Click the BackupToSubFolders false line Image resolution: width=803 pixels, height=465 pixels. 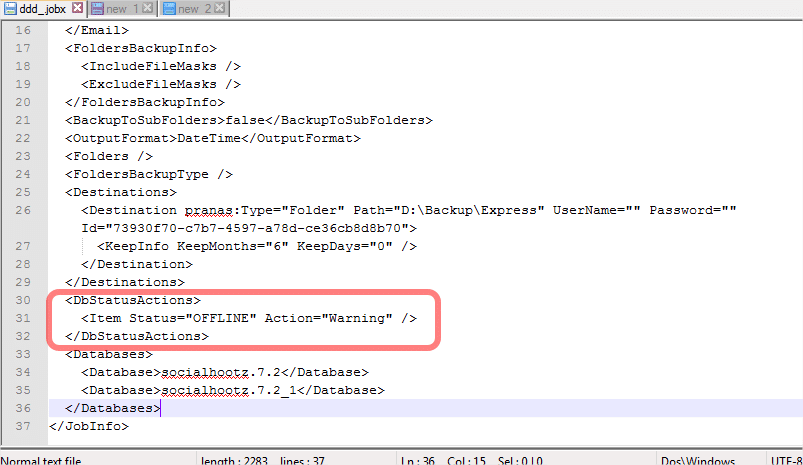249,120
